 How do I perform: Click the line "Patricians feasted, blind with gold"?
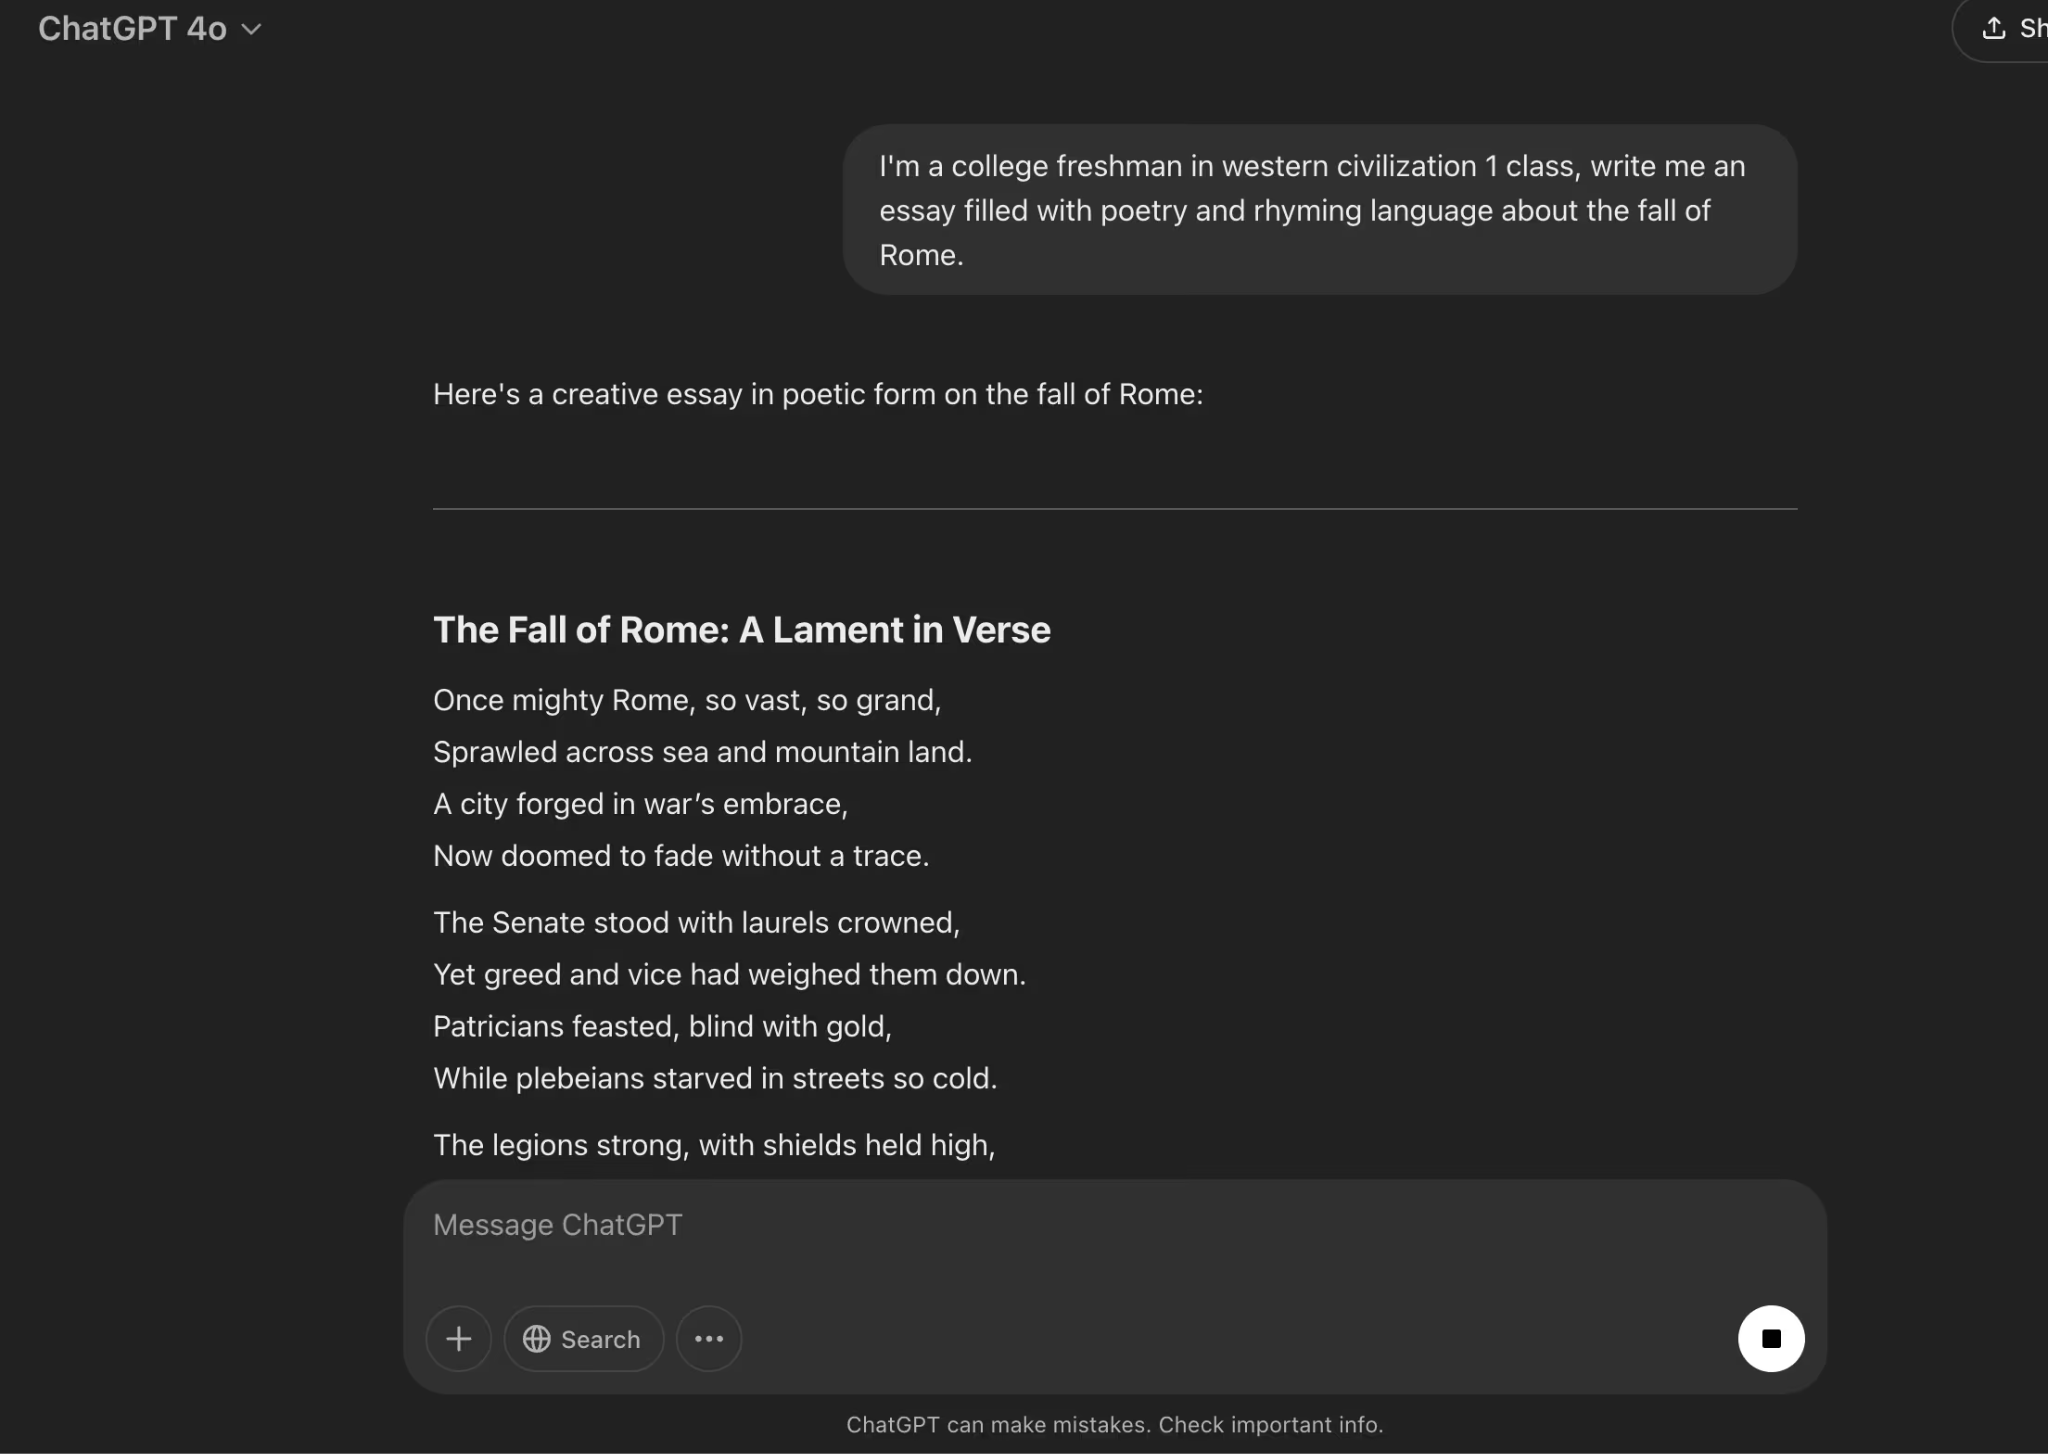pos(662,1026)
